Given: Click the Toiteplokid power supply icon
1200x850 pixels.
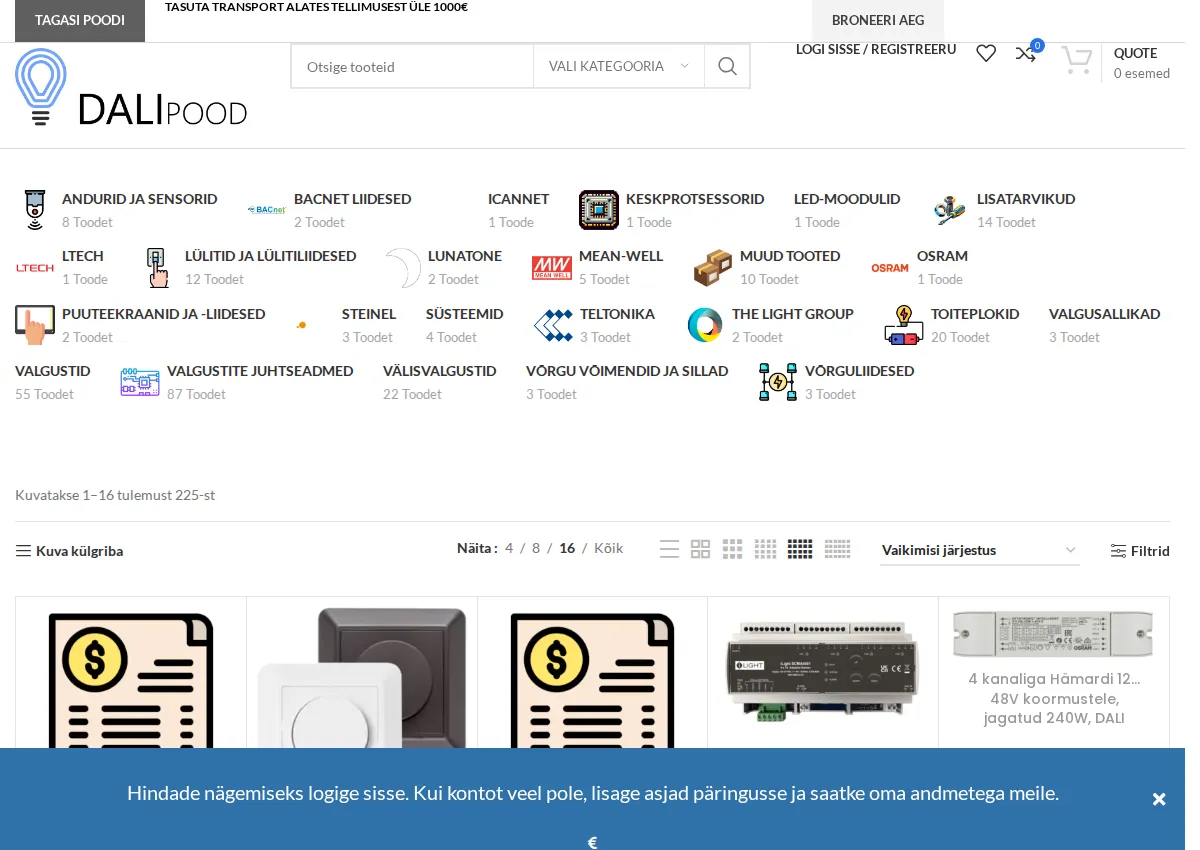Looking at the screenshot, I should pyautogui.click(x=904, y=325).
